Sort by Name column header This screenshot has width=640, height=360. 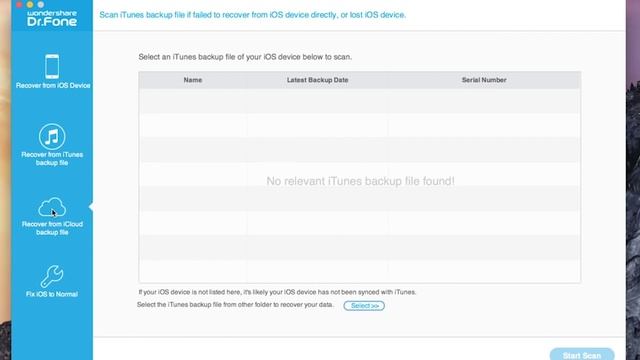(x=193, y=80)
